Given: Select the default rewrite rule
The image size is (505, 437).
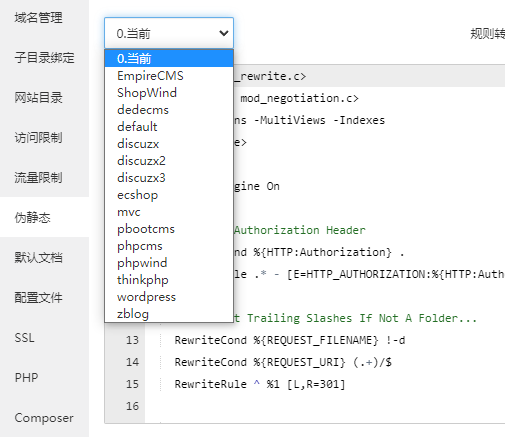Looking at the screenshot, I should tap(169, 127).
